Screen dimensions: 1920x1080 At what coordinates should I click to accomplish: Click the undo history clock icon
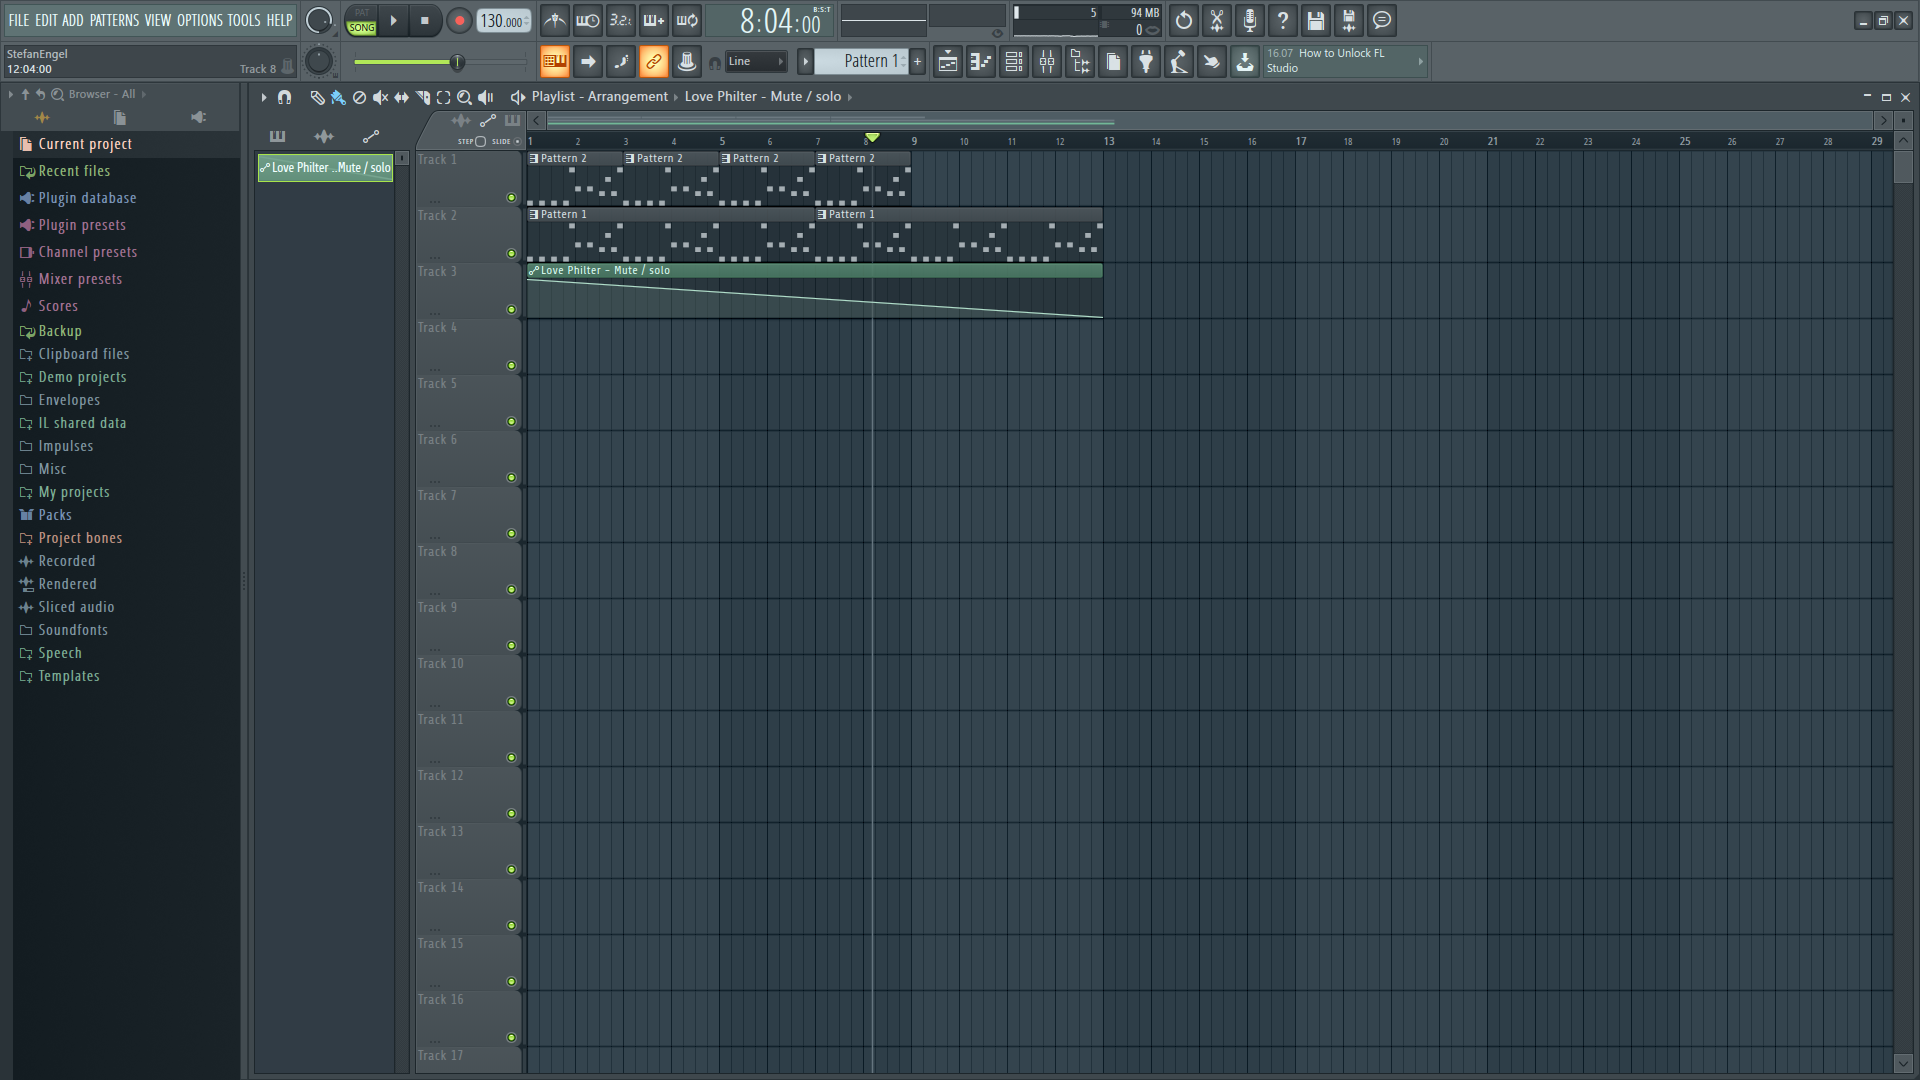coord(1184,21)
